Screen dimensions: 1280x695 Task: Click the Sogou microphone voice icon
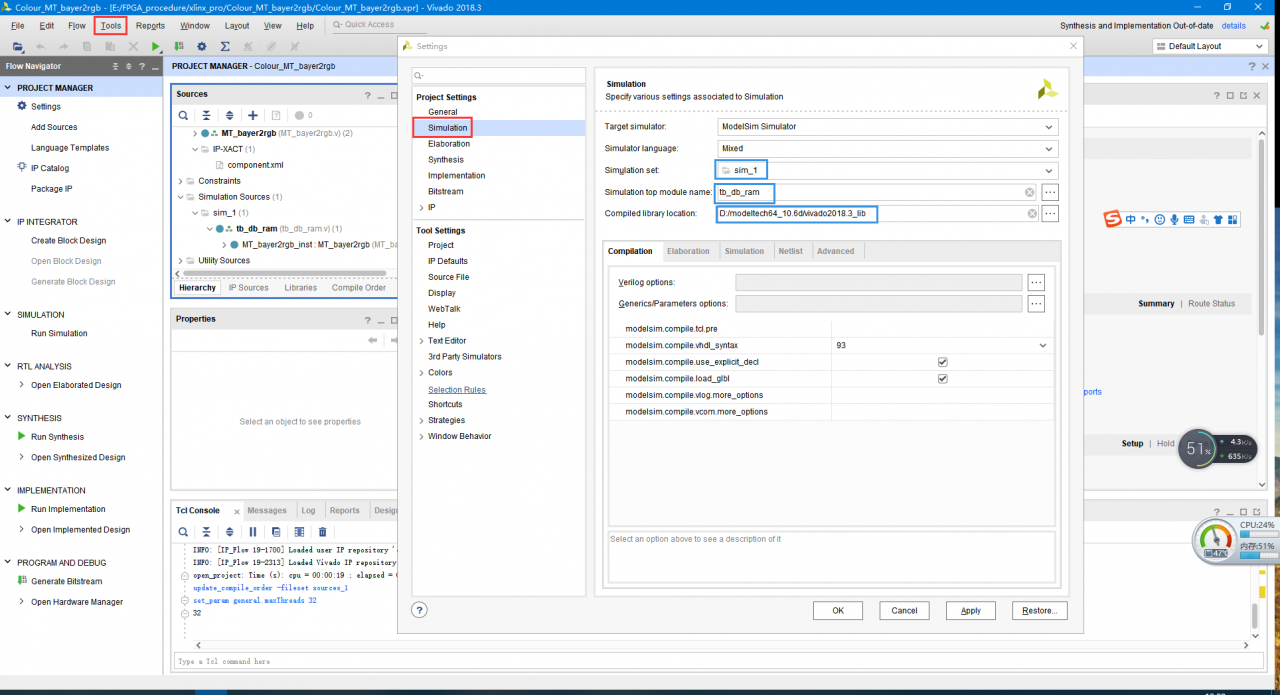click(x=1174, y=219)
